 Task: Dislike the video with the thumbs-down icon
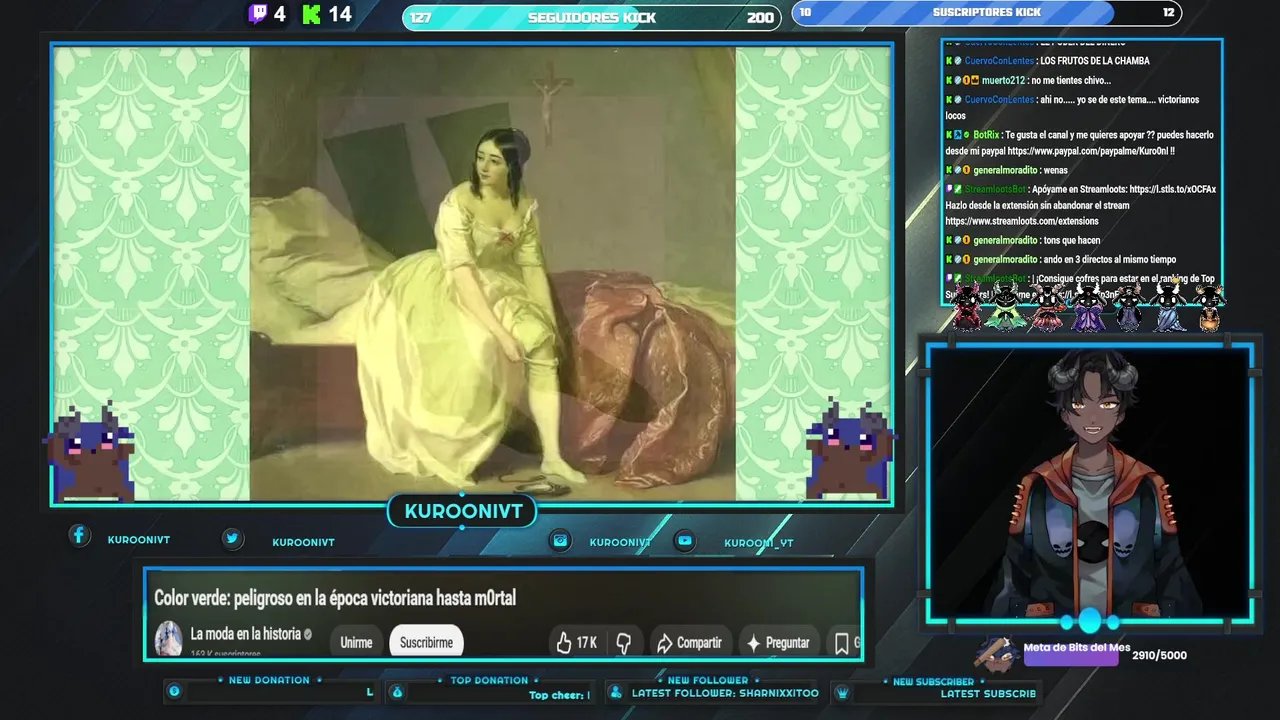(623, 643)
